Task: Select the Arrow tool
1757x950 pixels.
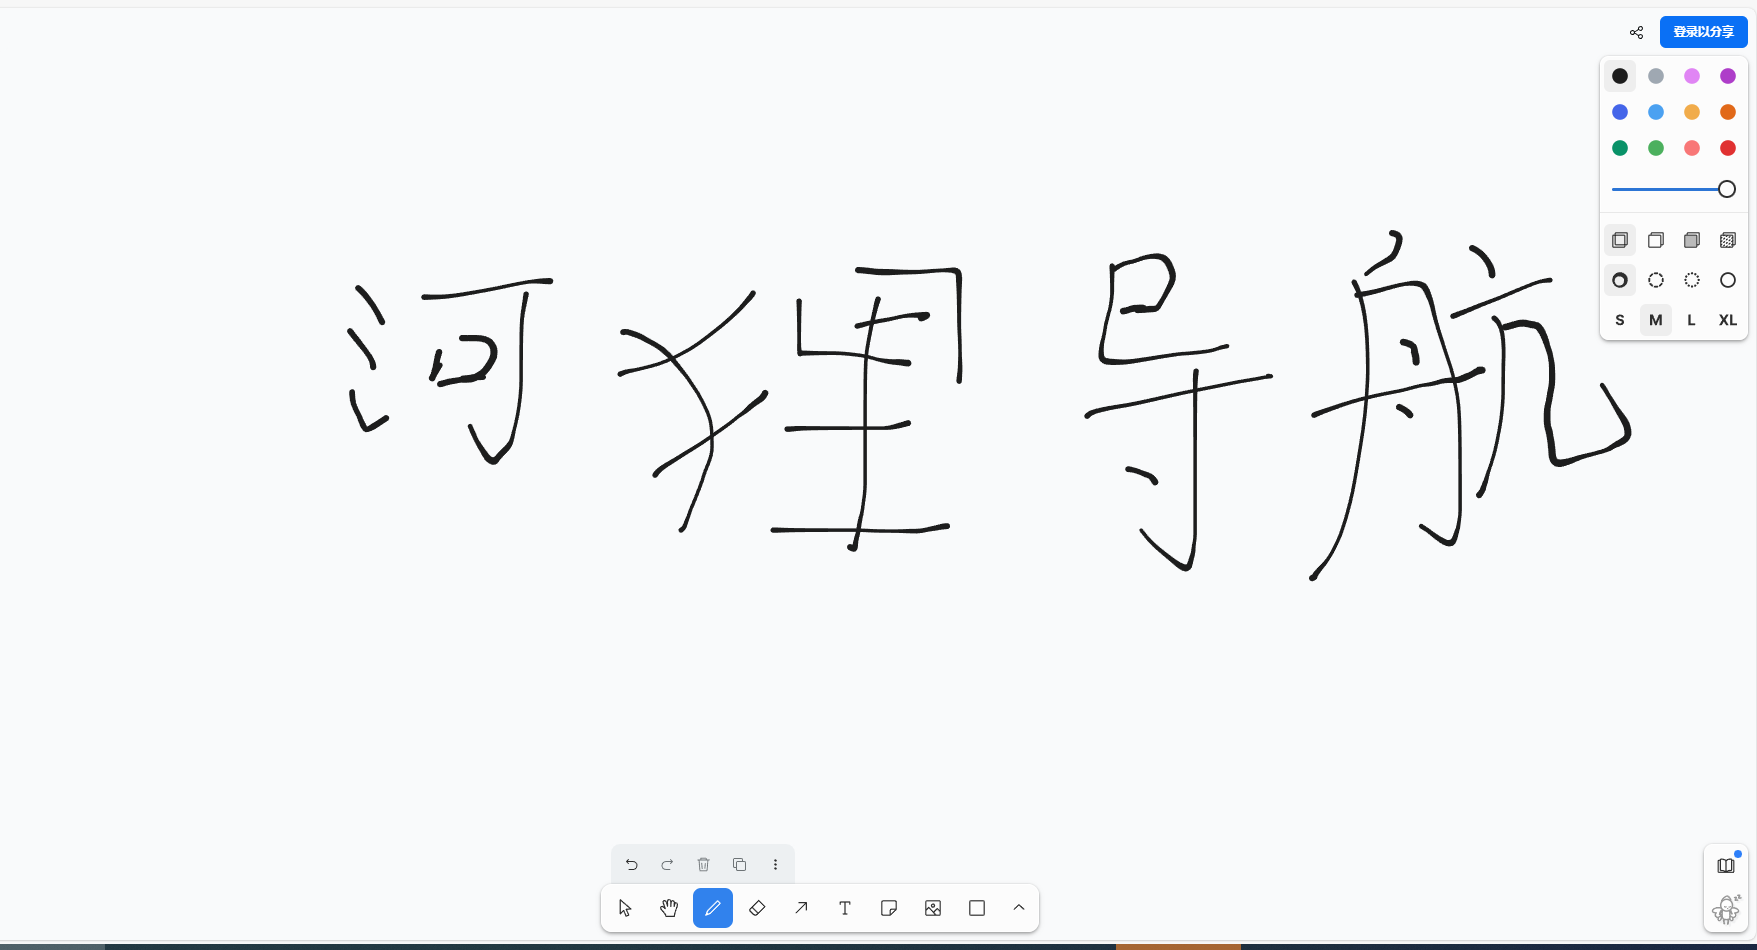Action: [x=801, y=908]
